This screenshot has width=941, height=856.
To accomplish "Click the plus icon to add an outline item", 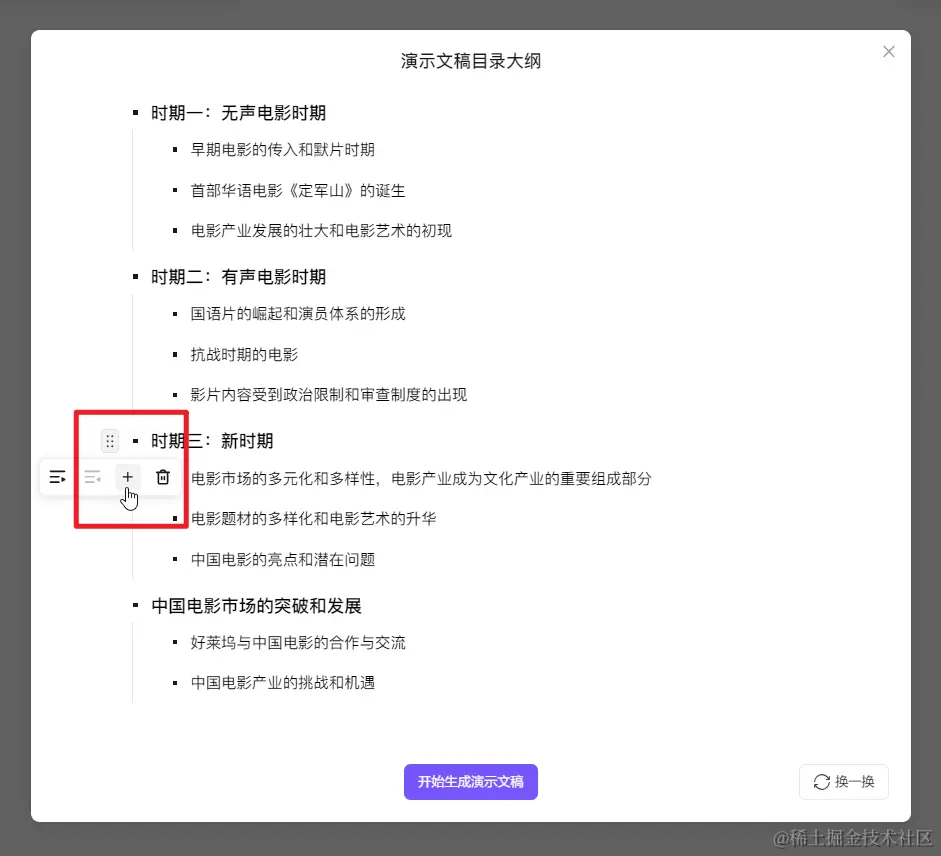I will pos(127,477).
